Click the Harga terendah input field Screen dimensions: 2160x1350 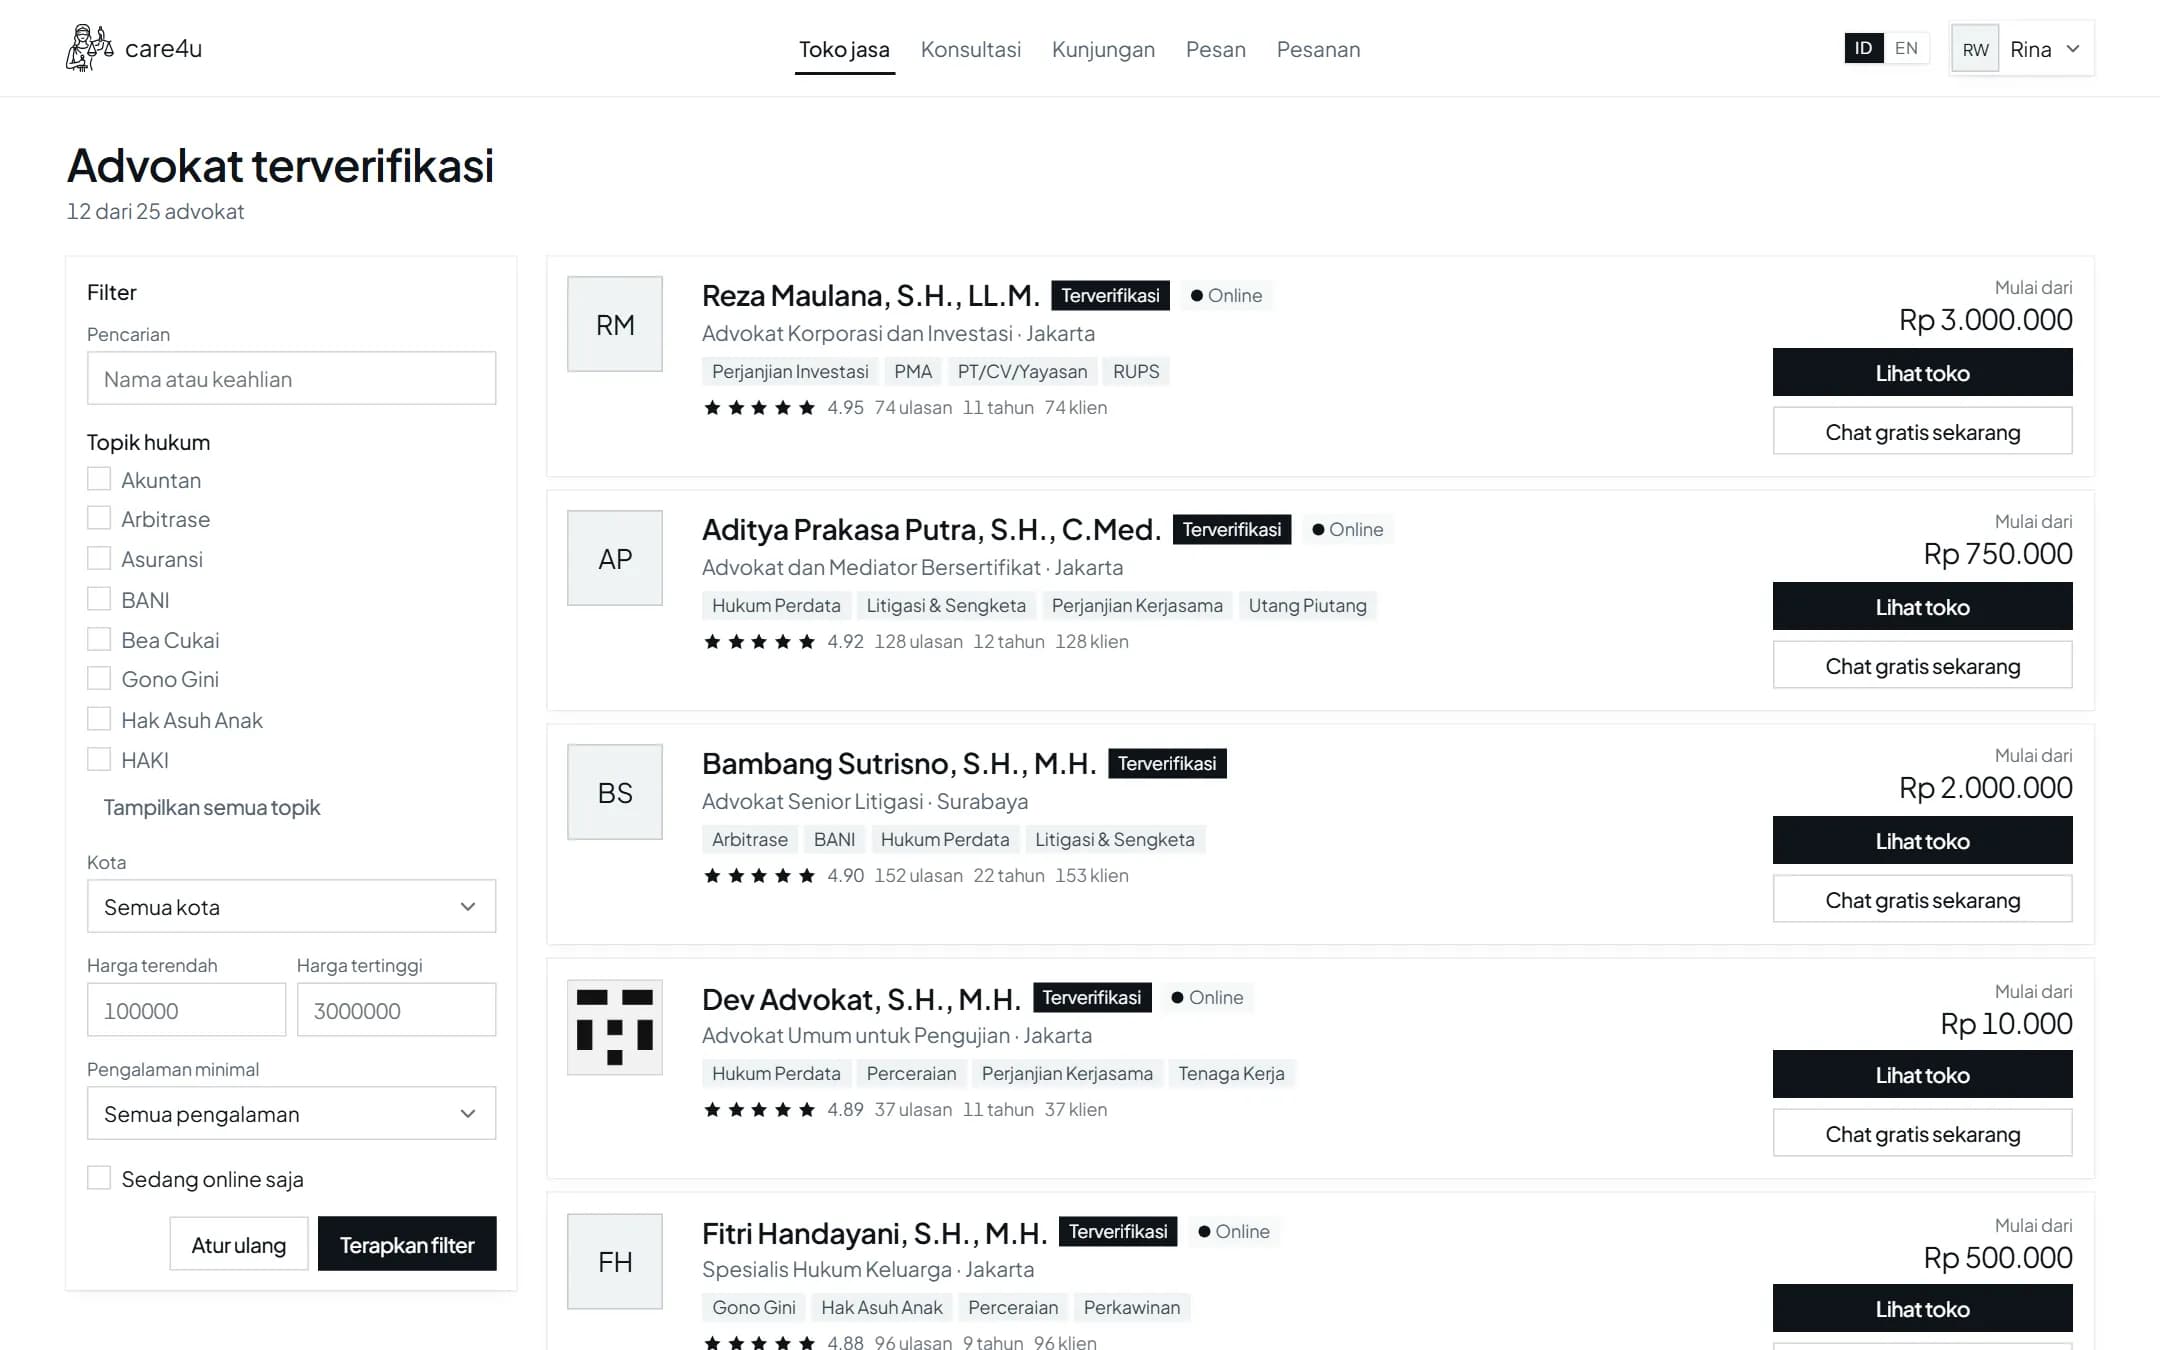pyautogui.click(x=186, y=1010)
